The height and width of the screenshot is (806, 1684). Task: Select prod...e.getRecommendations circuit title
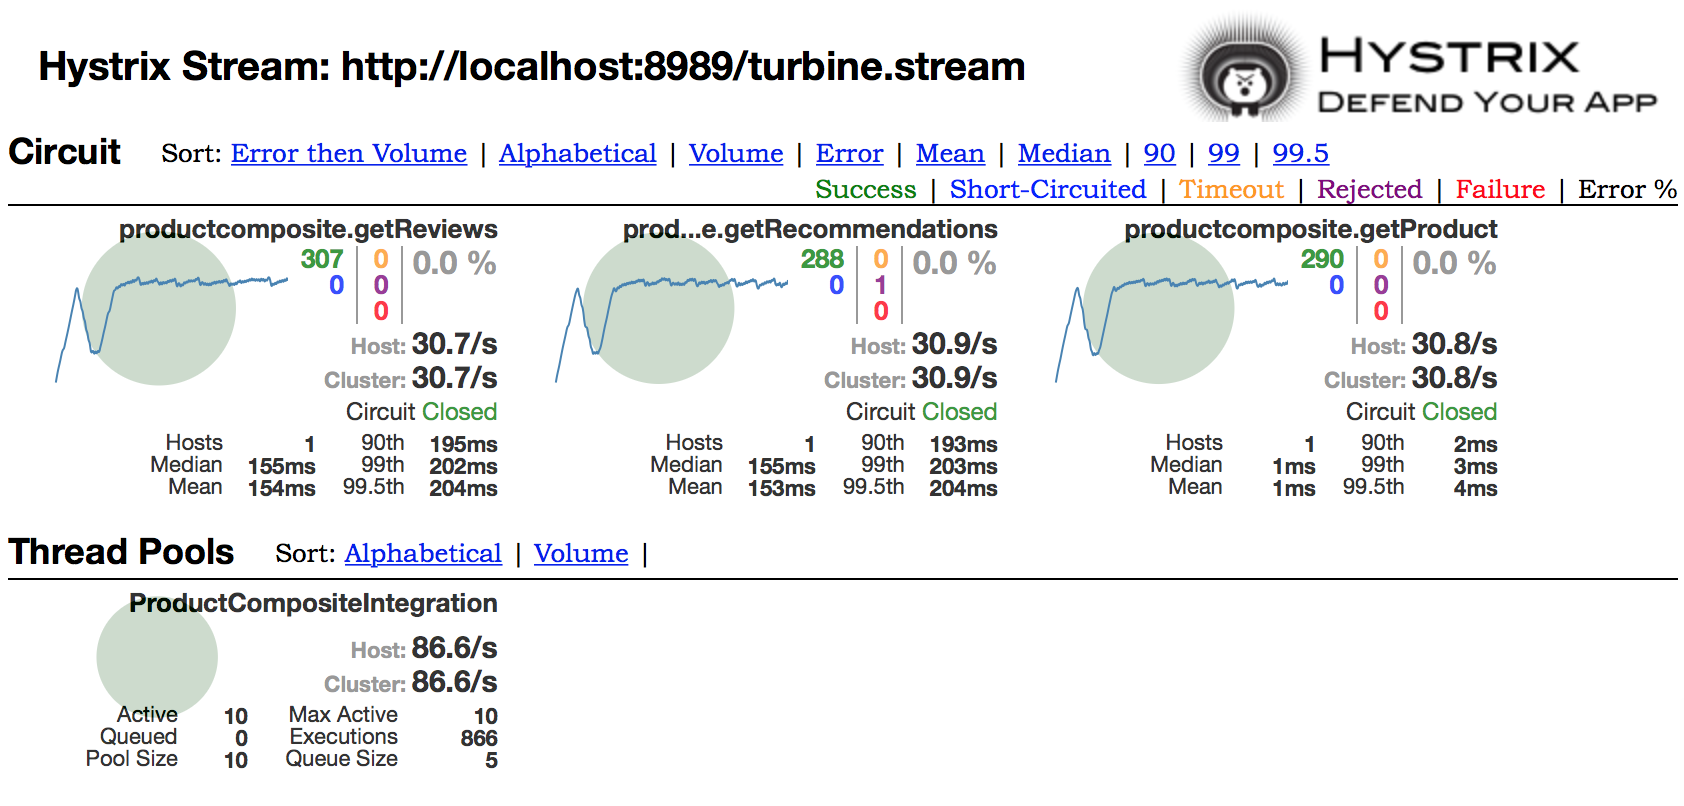coord(810,229)
